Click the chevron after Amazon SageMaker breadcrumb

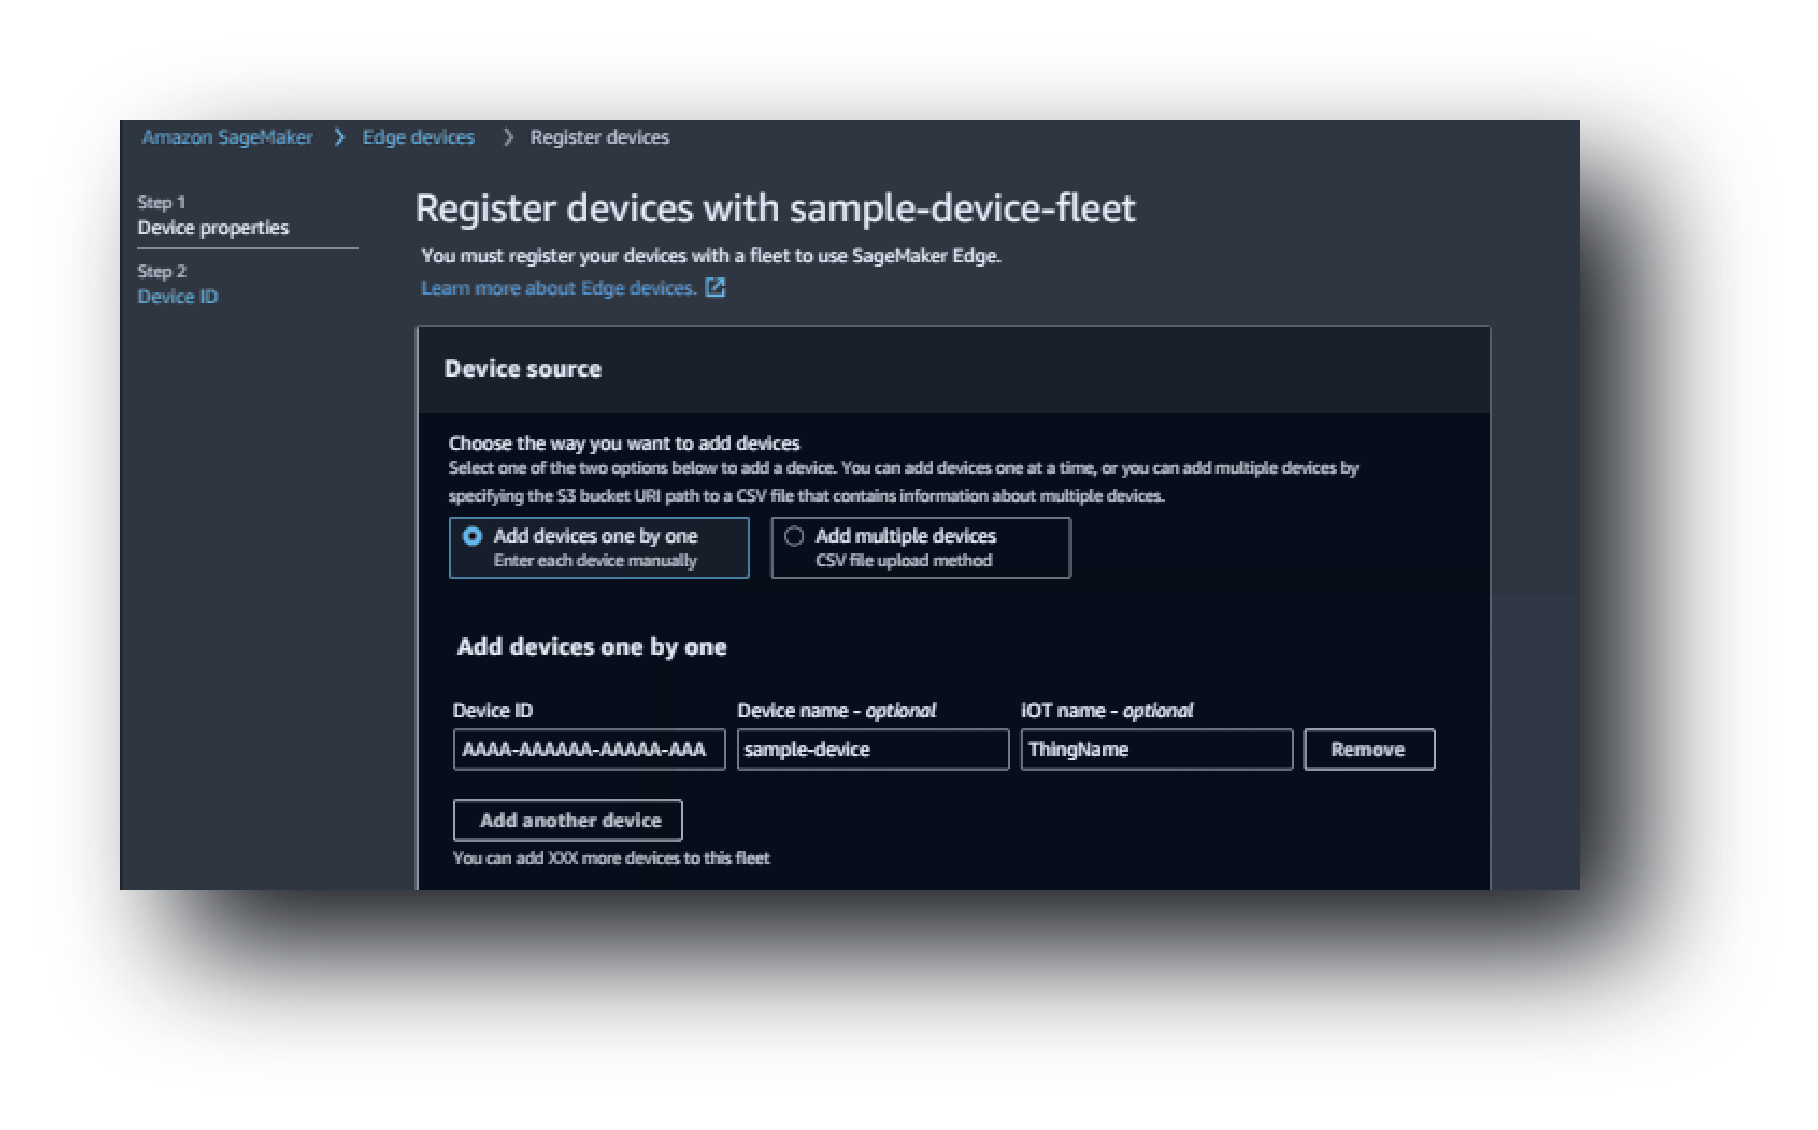pos(340,138)
